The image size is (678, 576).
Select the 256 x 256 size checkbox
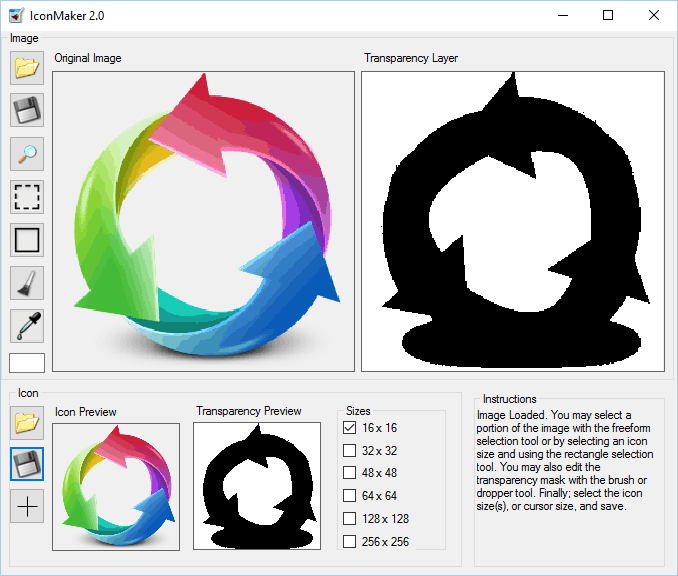[349, 542]
